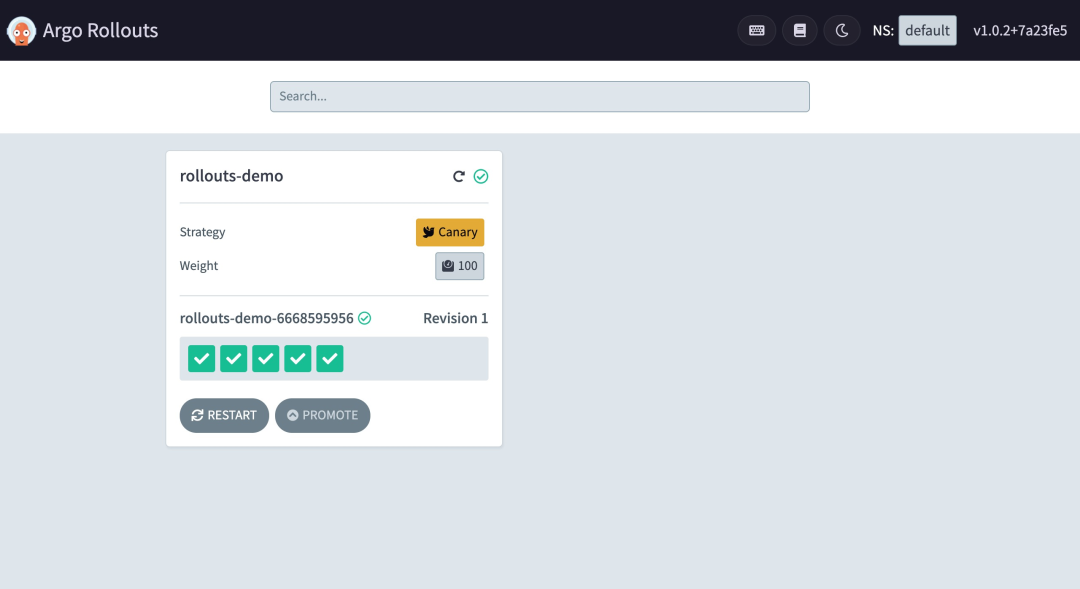
Task: Click the second green pod checkmark
Action: (x=233, y=358)
